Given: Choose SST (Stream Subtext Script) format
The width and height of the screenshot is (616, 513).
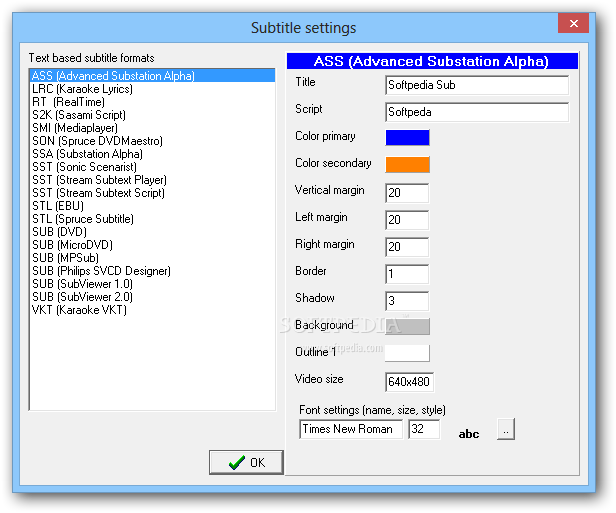Looking at the screenshot, I should [x=152, y=192].
